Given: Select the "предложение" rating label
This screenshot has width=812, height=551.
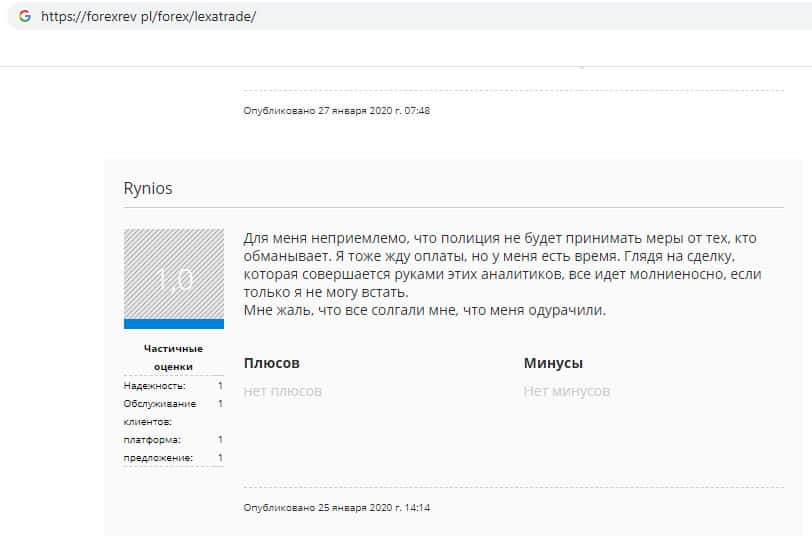Looking at the screenshot, I should 158,457.
